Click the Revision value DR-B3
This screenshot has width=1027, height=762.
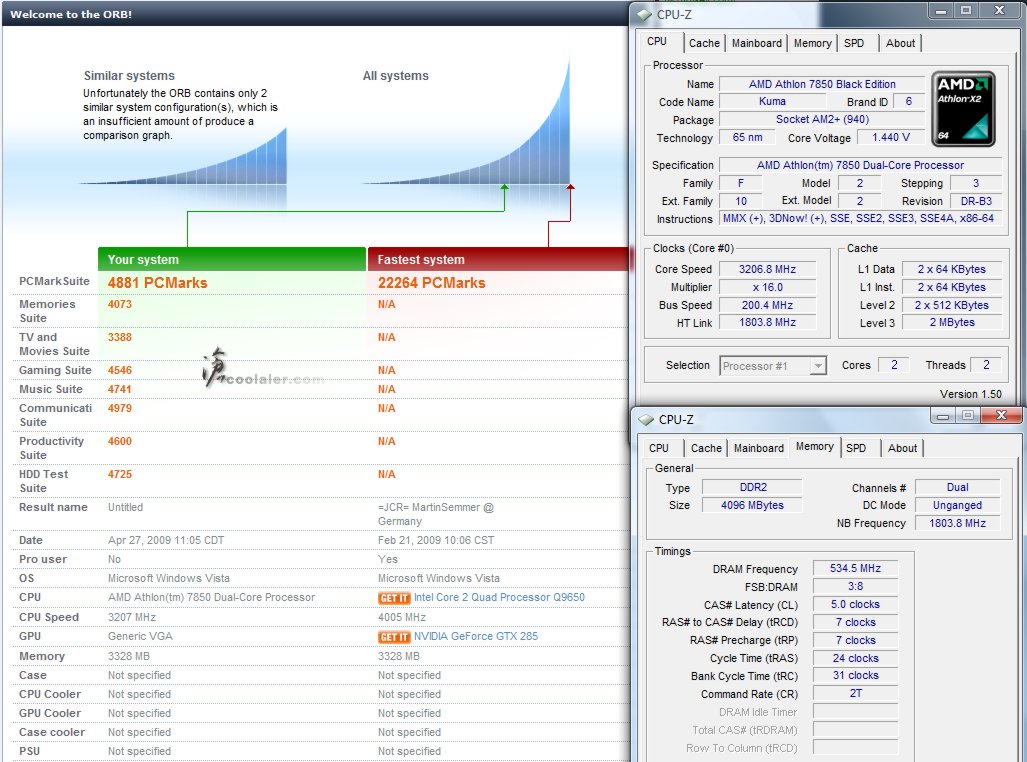976,201
